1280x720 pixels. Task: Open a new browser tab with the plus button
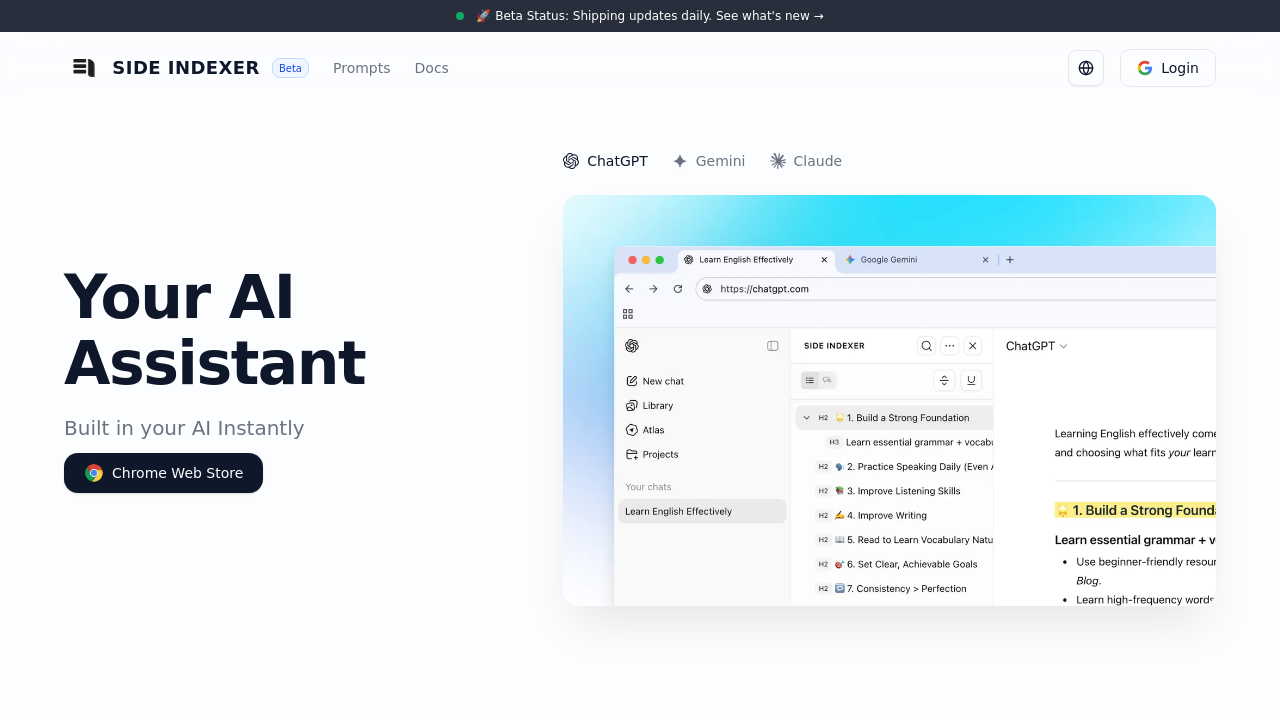(1009, 260)
